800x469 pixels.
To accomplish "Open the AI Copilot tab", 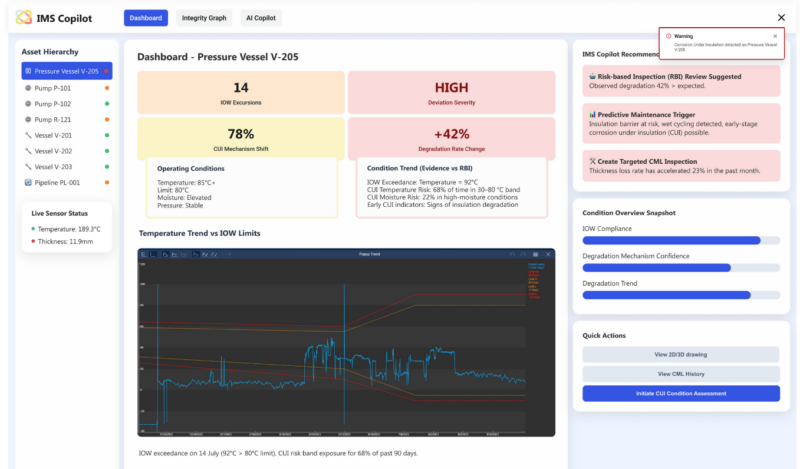I will [261, 18].
